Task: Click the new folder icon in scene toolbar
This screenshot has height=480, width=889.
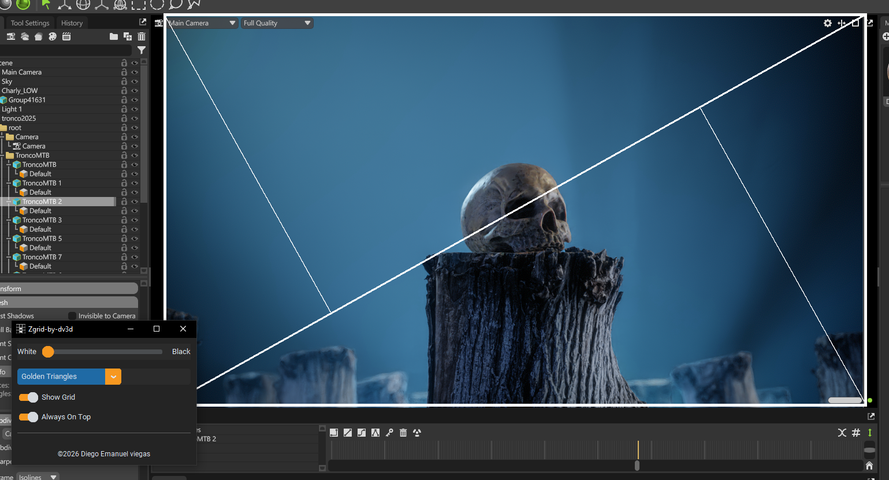Action: (114, 37)
